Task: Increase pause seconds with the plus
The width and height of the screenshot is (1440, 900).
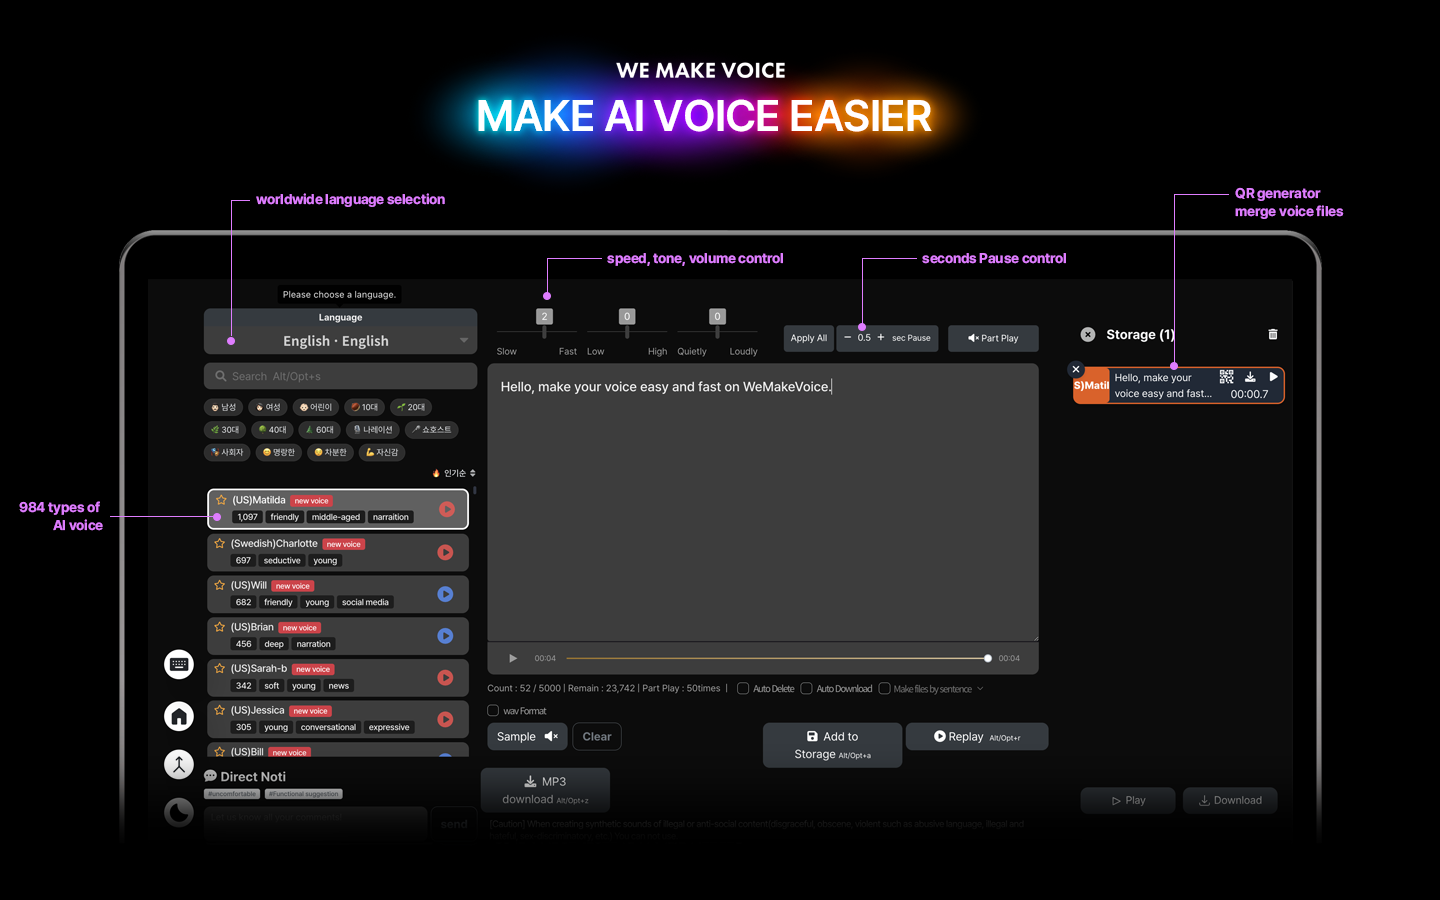Action: click(x=881, y=337)
